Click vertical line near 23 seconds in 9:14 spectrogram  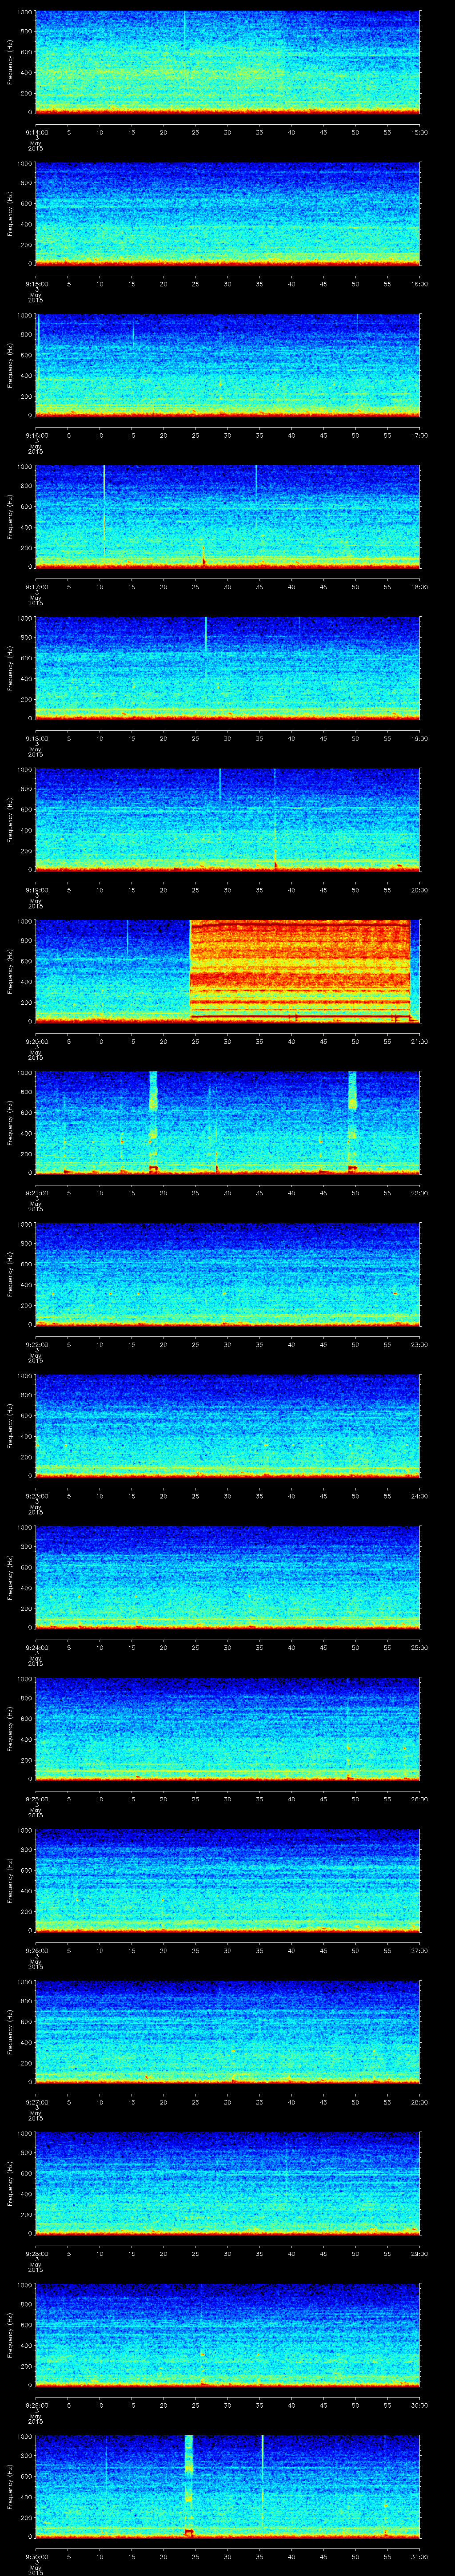click(x=184, y=40)
